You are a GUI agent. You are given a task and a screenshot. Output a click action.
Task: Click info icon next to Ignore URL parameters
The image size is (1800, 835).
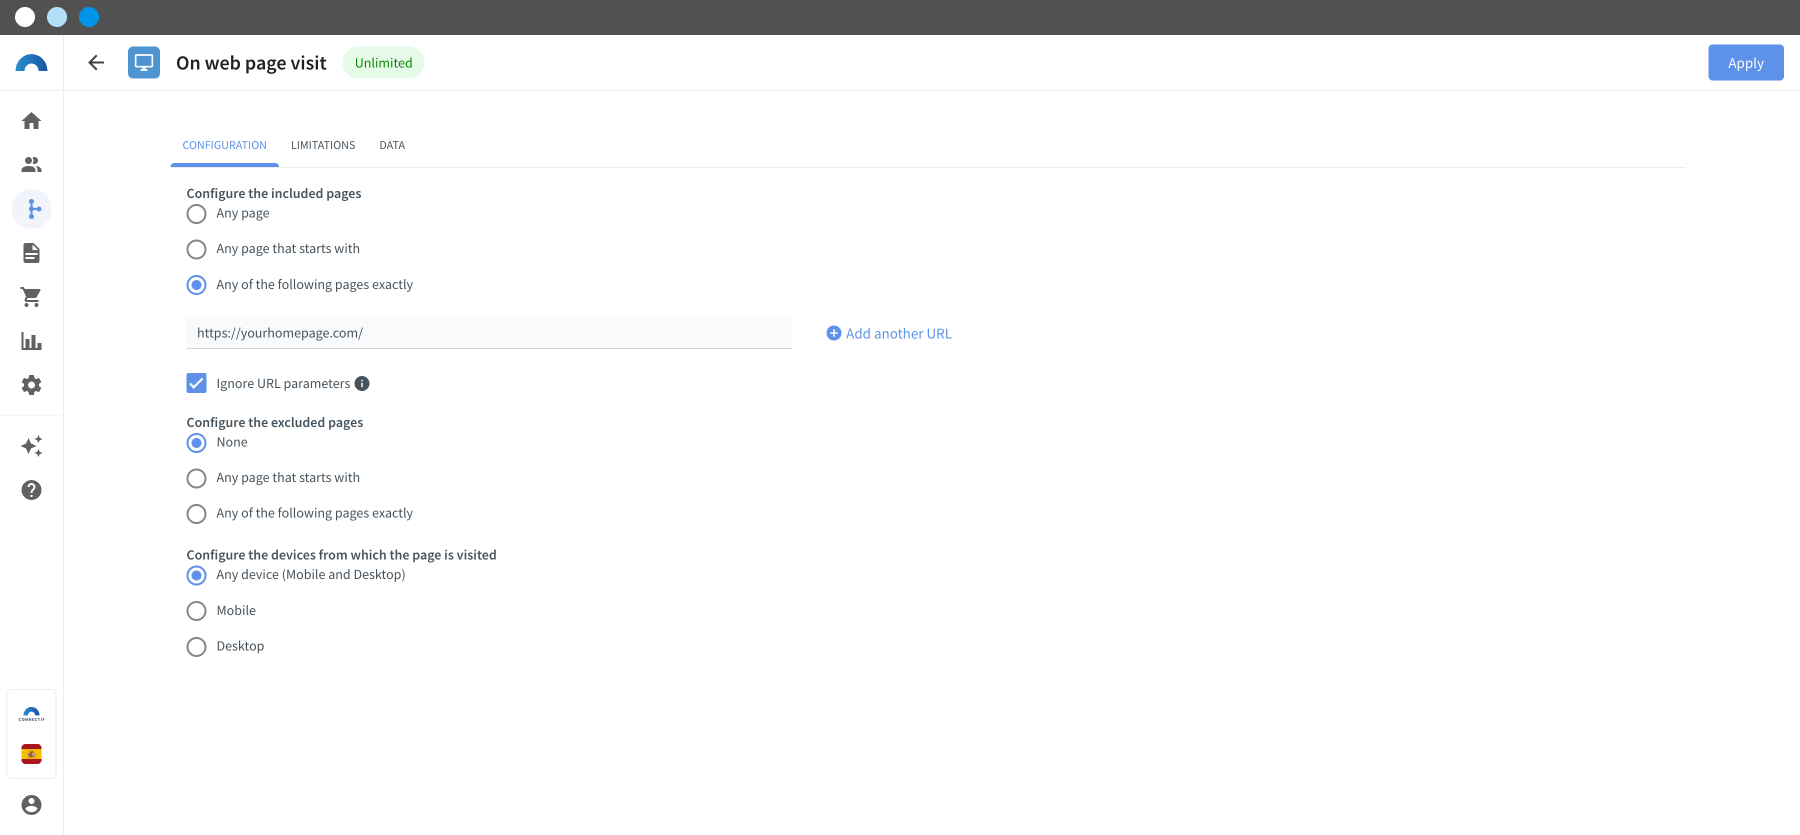click(362, 383)
